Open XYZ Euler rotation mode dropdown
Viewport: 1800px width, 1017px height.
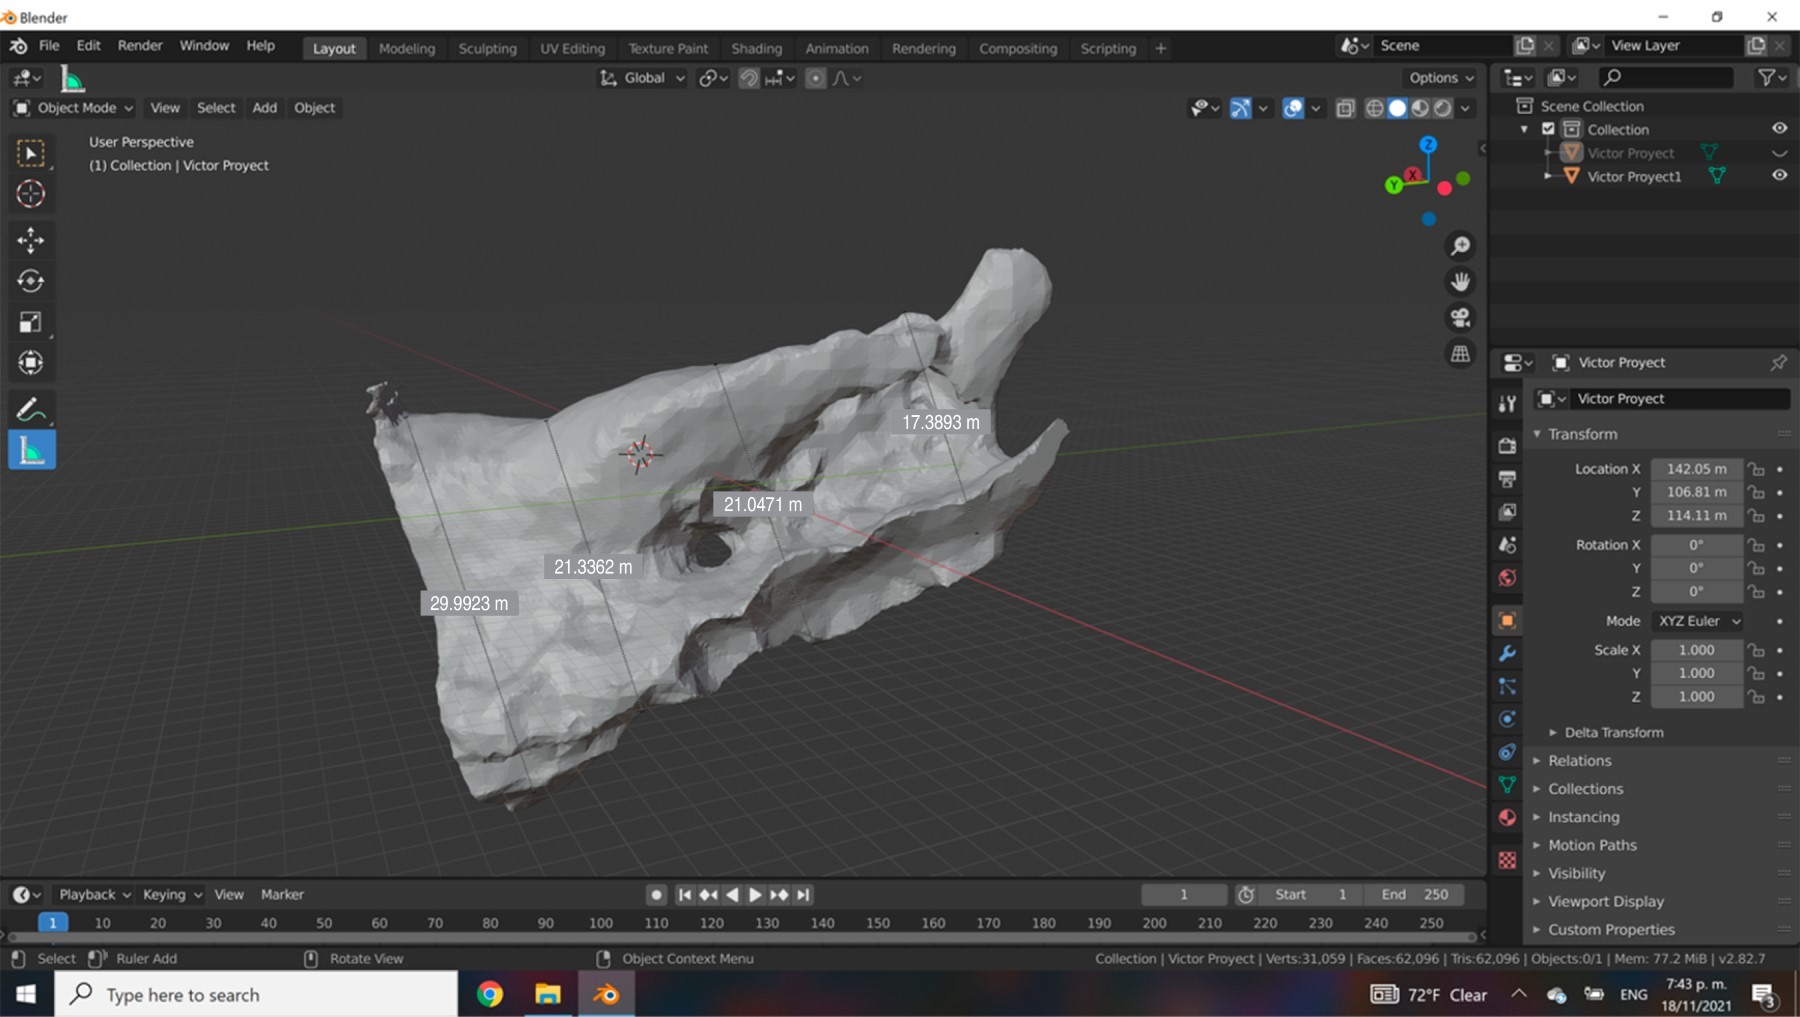(1698, 621)
